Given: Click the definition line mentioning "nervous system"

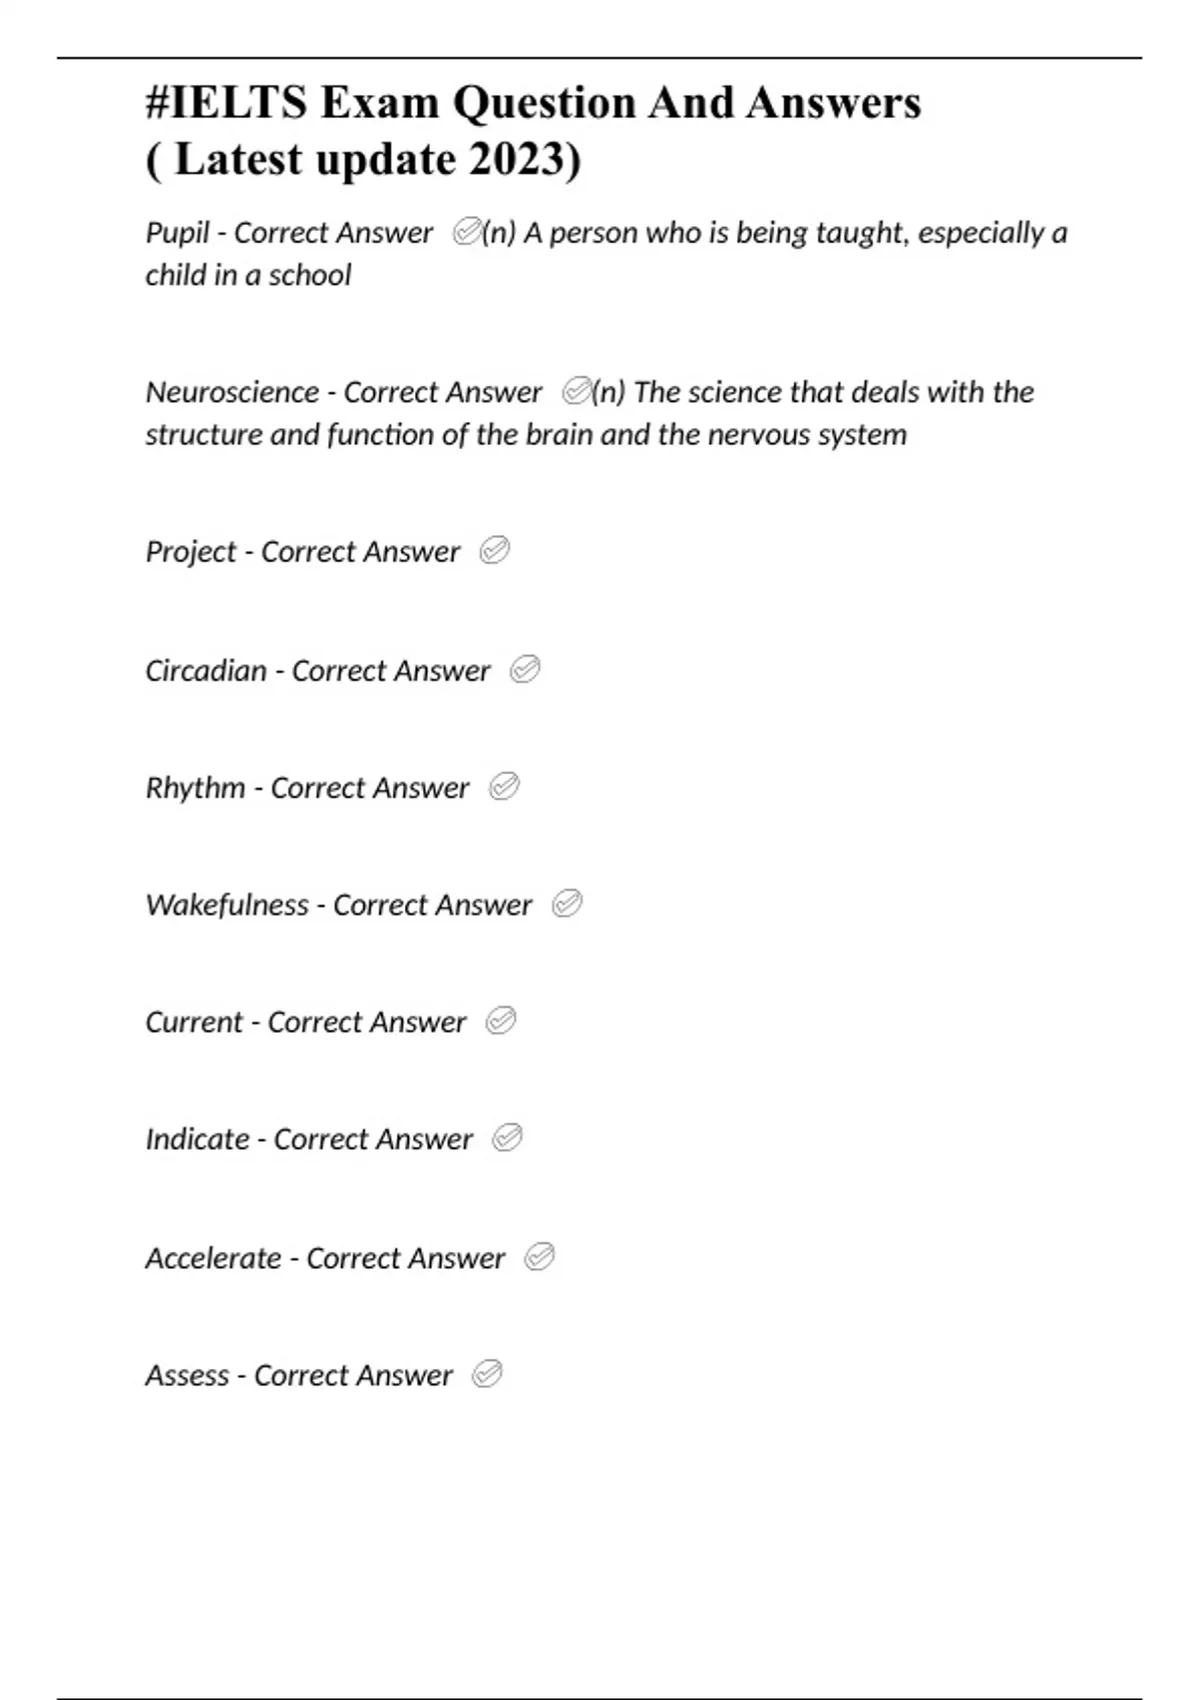Looking at the screenshot, I should tap(526, 435).
